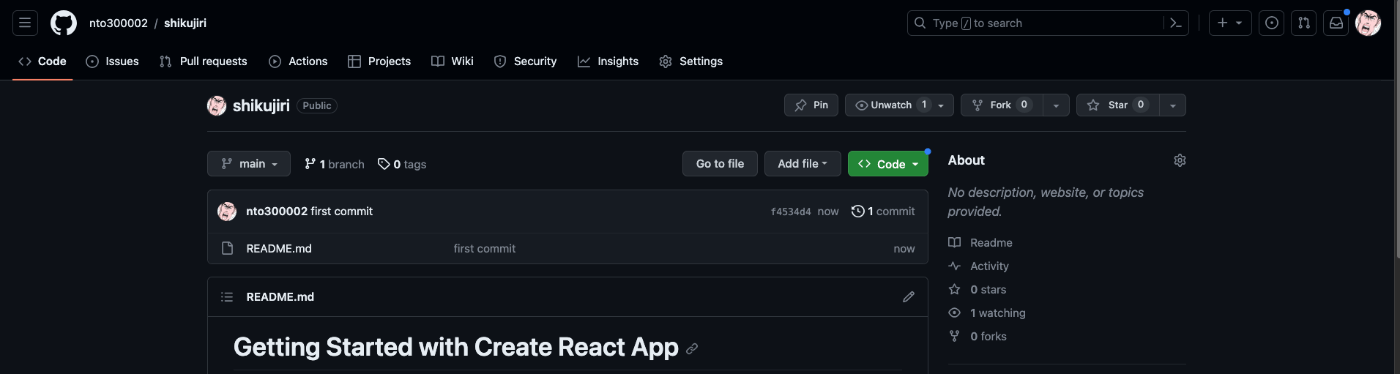Edit README with pencil icon
This screenshot has width=1400, height=374.
tap(909, 297)
